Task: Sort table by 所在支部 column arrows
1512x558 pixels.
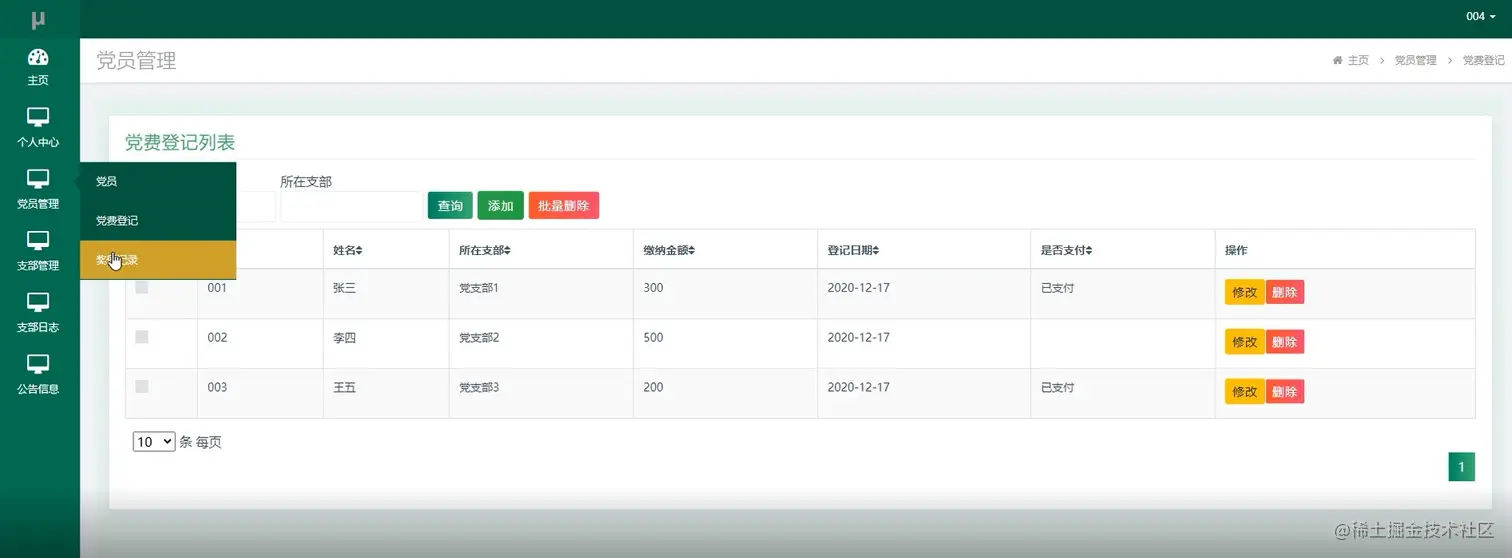Action: pos(507,250)
